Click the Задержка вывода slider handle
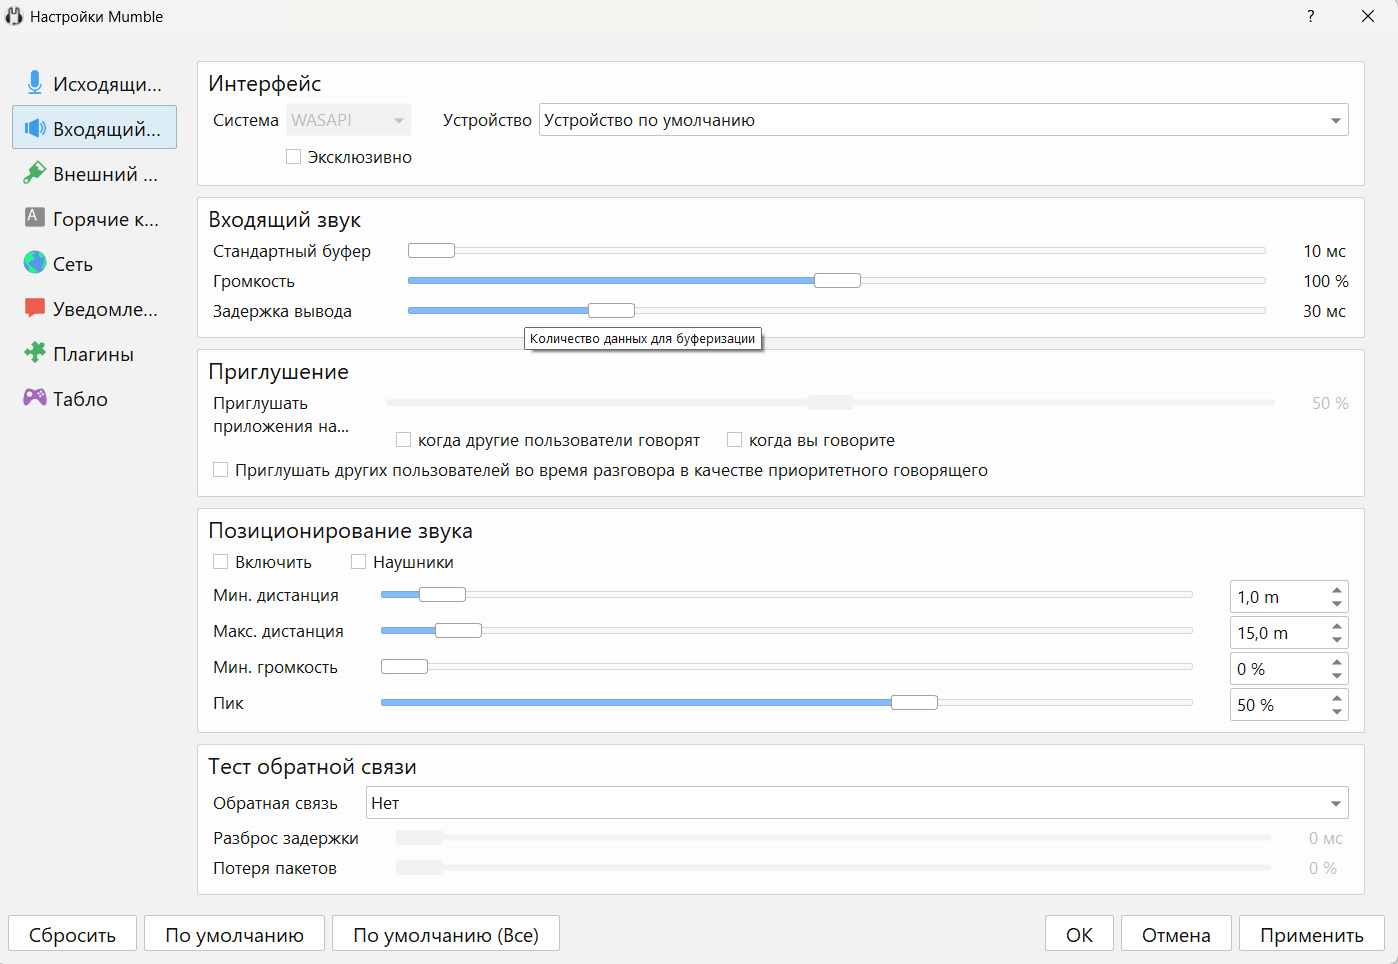1398x964 pixels. pos(611,310)
